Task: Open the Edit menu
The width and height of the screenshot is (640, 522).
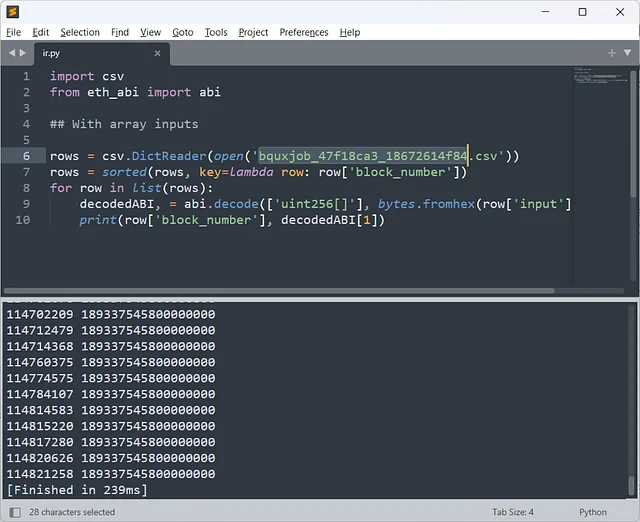Action: pyautogui.click(x=40, y=32)
